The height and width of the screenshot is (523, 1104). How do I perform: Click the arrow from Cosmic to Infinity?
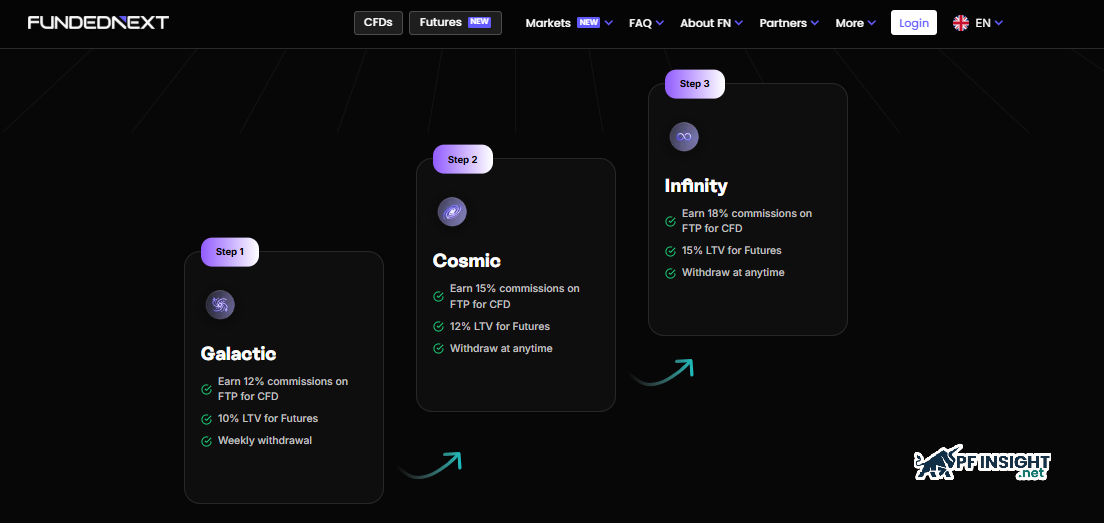(x=662, y=372)
